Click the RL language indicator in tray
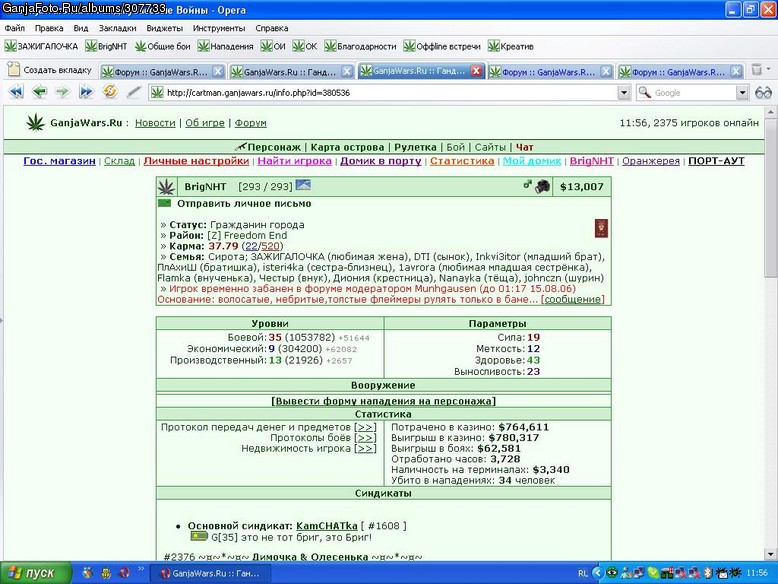This screenshot has width=778, height=584. 583,573
